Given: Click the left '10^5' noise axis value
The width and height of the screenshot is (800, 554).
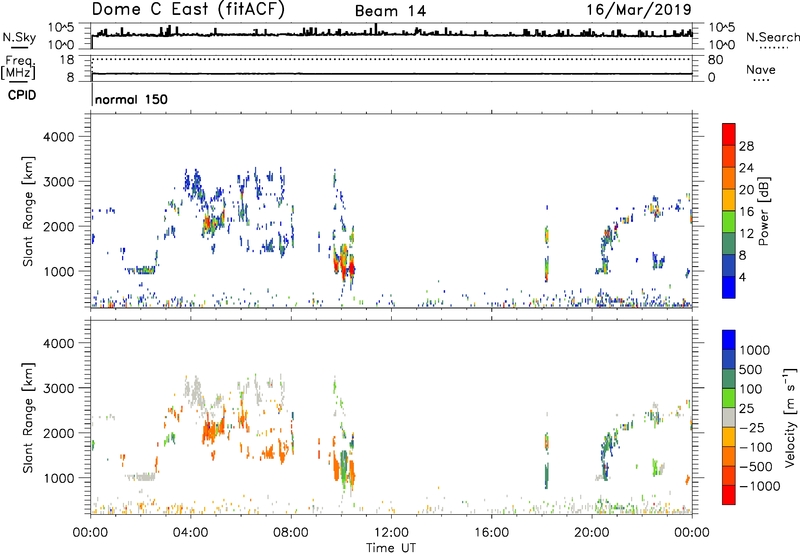Looking at the screenshot, I should [61, 28].
